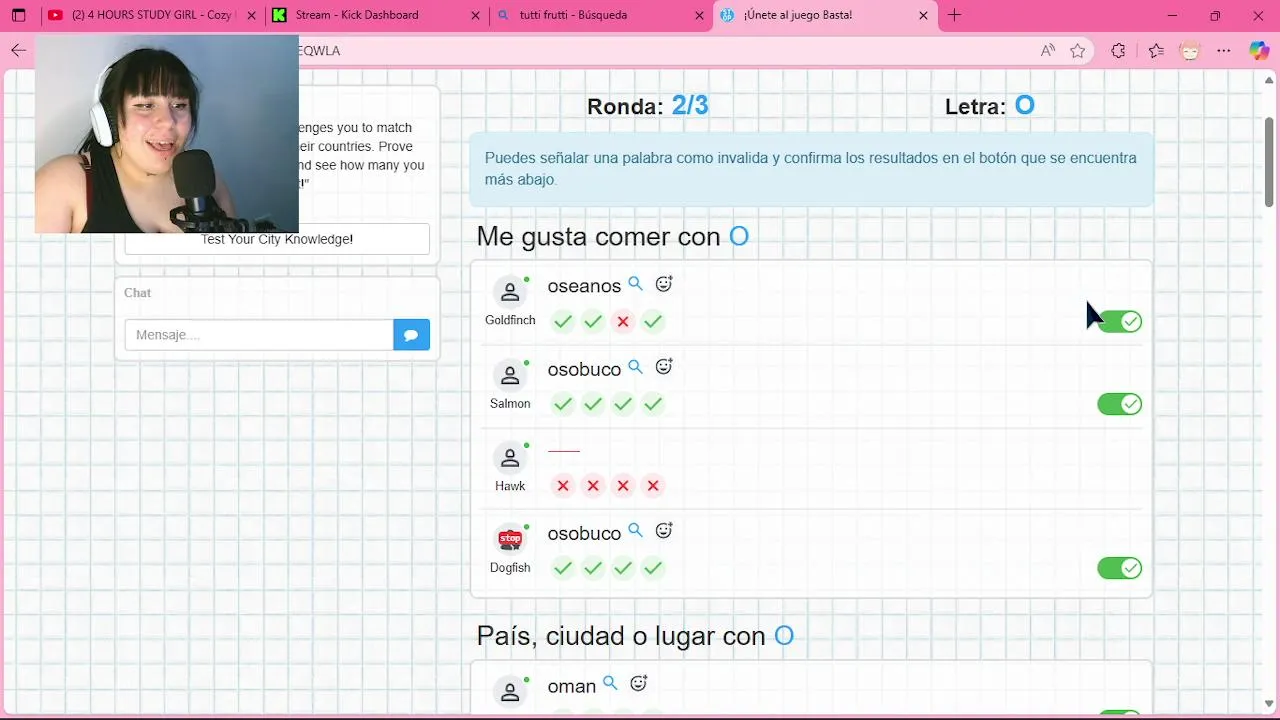Click the heading Me gusta comer con O
Viewport: 1280px width, 720px height.
(613, 236)
